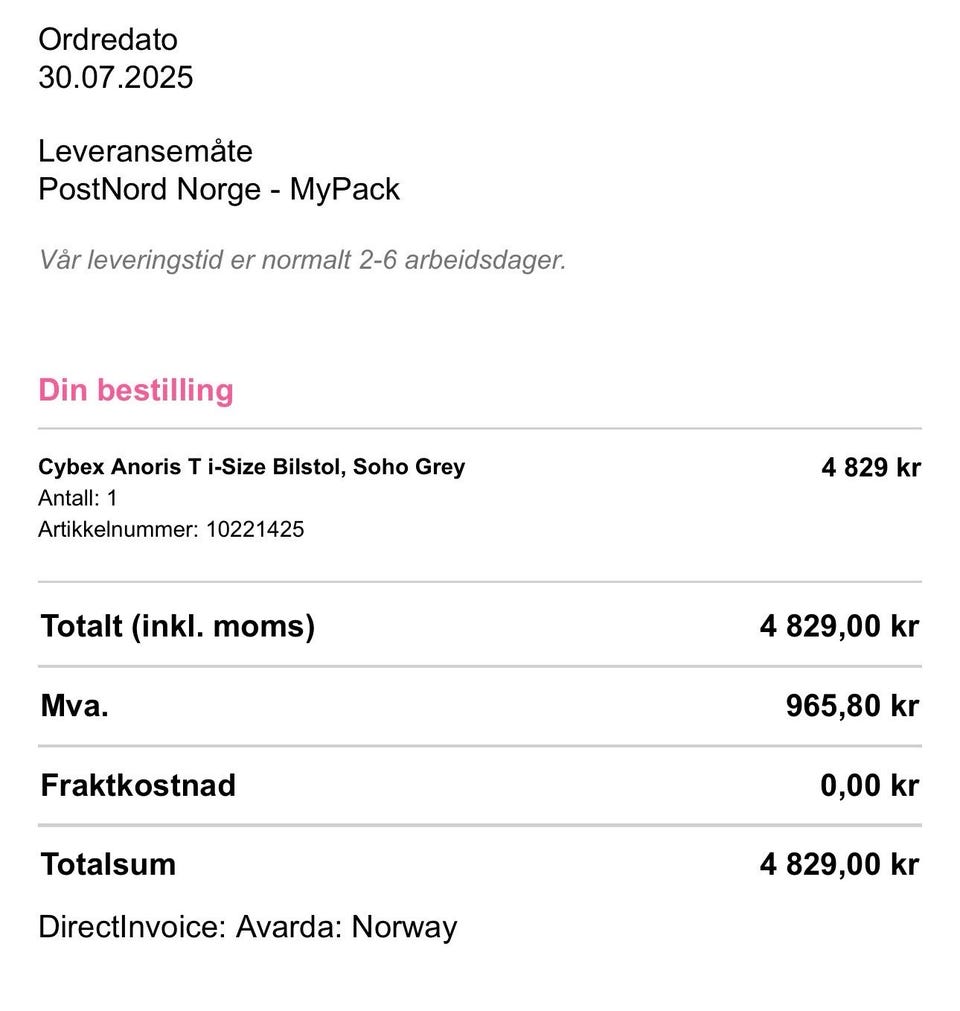
Task: Click the delivery time note in italics
Action: [302, 260]
